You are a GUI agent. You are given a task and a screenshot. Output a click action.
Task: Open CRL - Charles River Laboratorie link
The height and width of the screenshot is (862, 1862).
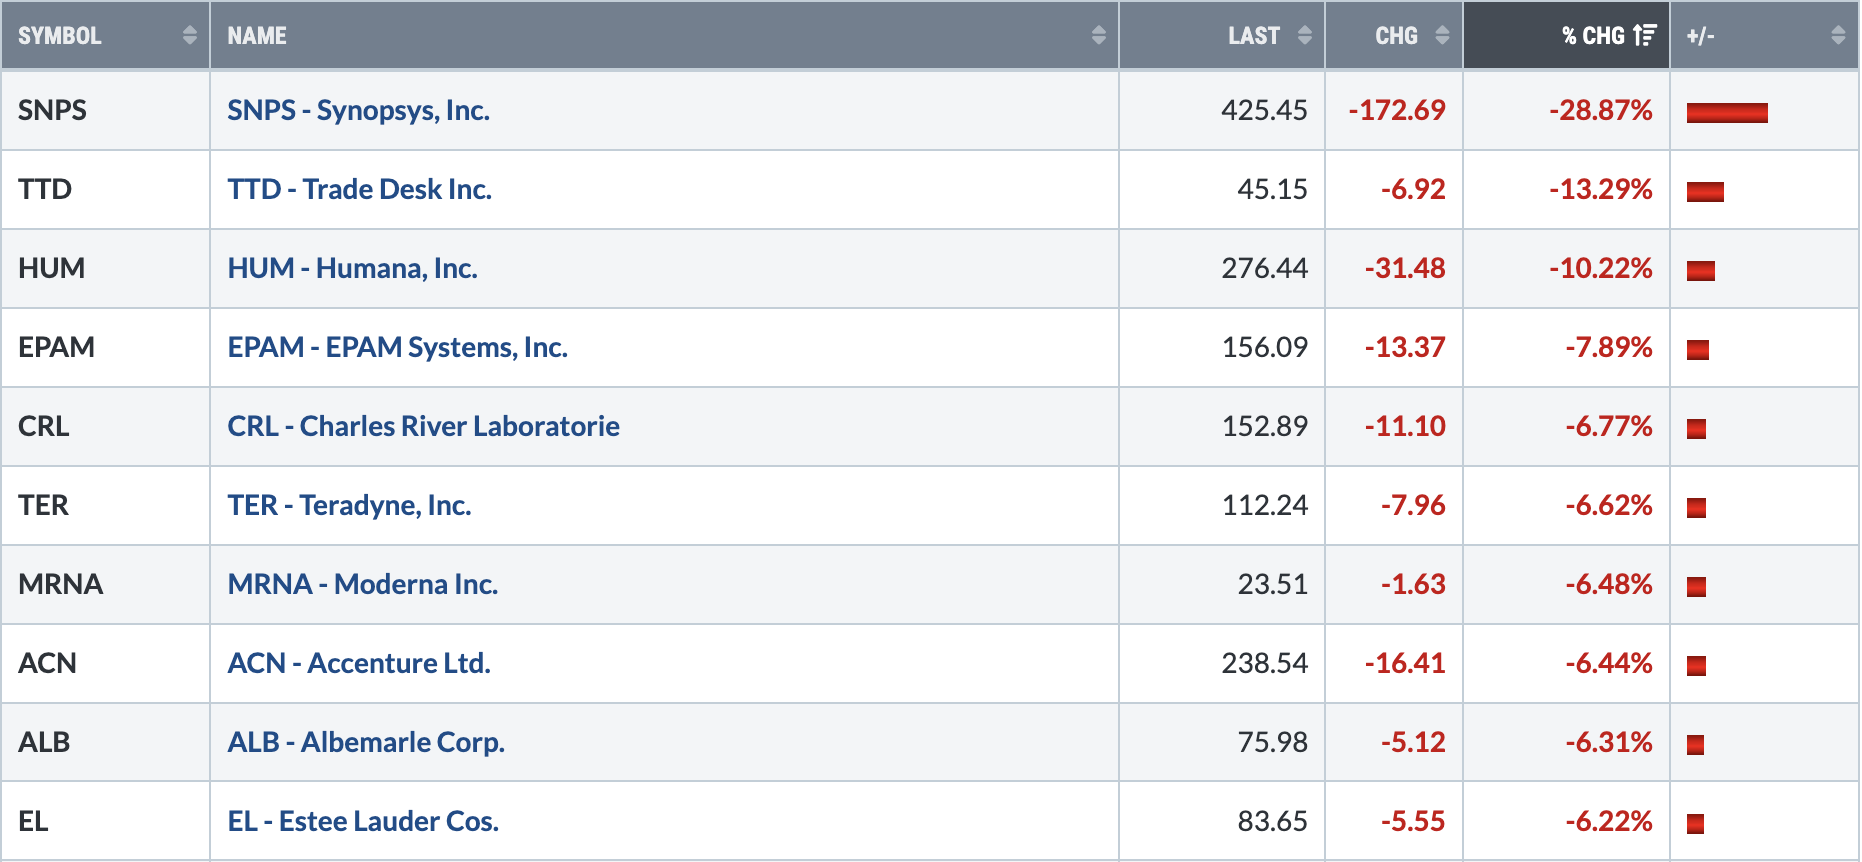[x=423, y=426]
